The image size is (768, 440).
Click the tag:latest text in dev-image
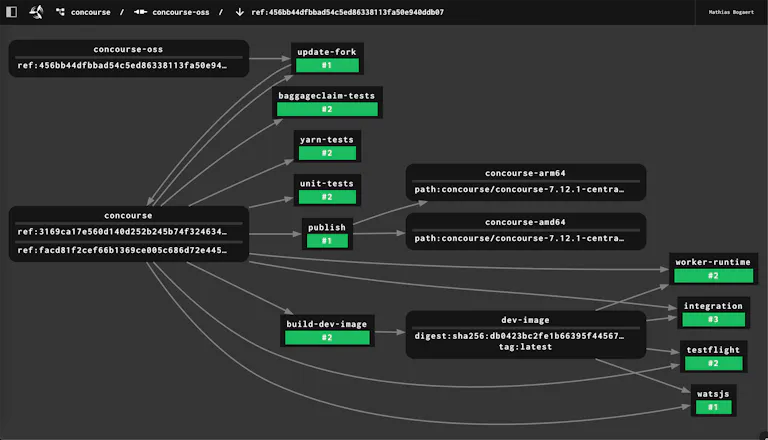[525, 347]
